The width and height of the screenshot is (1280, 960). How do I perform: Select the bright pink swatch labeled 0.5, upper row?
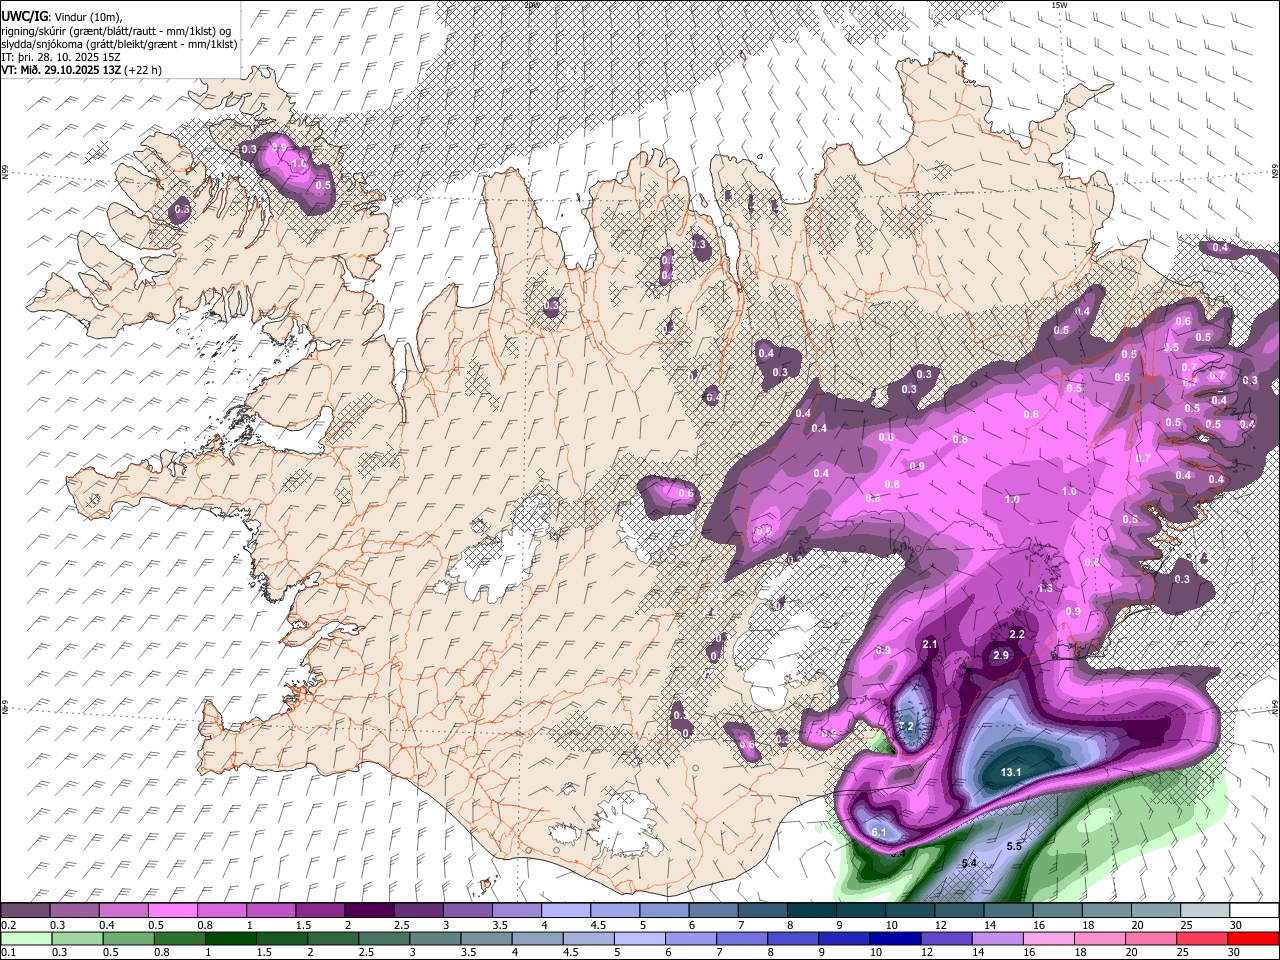(172, 911)
